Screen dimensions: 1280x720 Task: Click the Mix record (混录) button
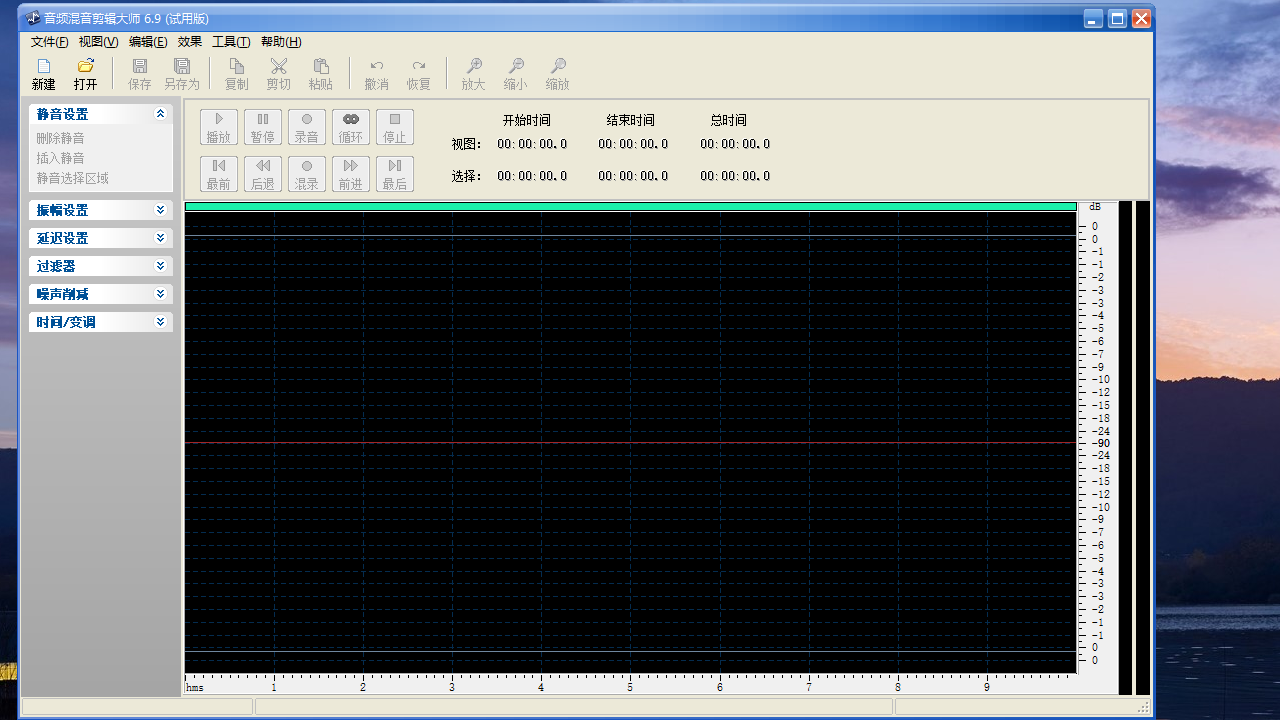point(307,174)
